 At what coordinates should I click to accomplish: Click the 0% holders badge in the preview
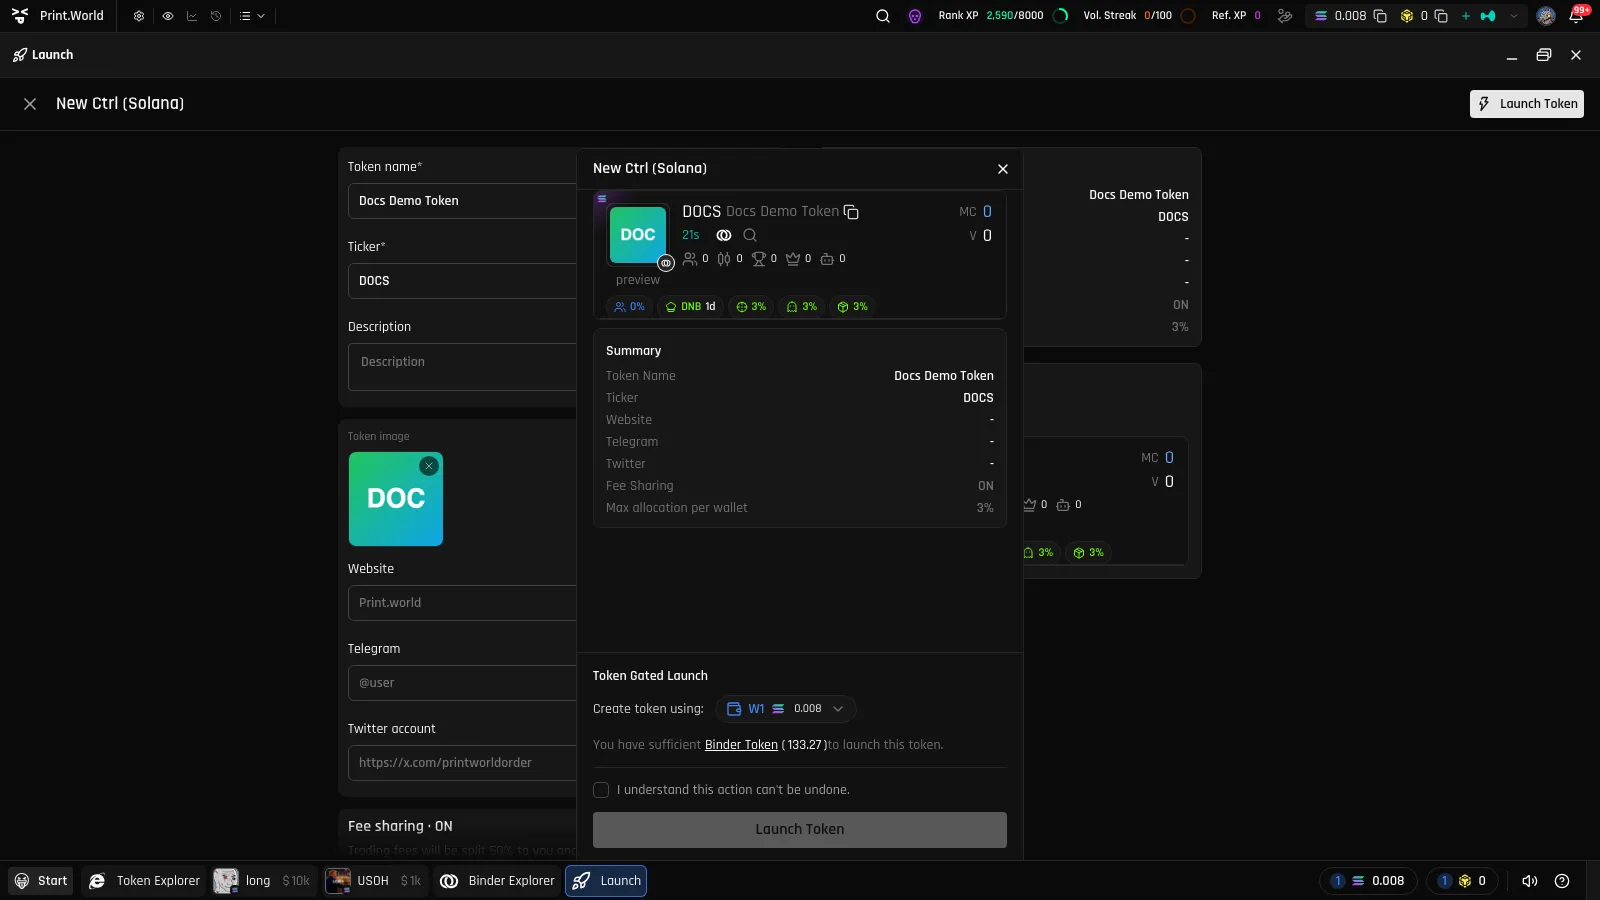[x=630, y=307]
